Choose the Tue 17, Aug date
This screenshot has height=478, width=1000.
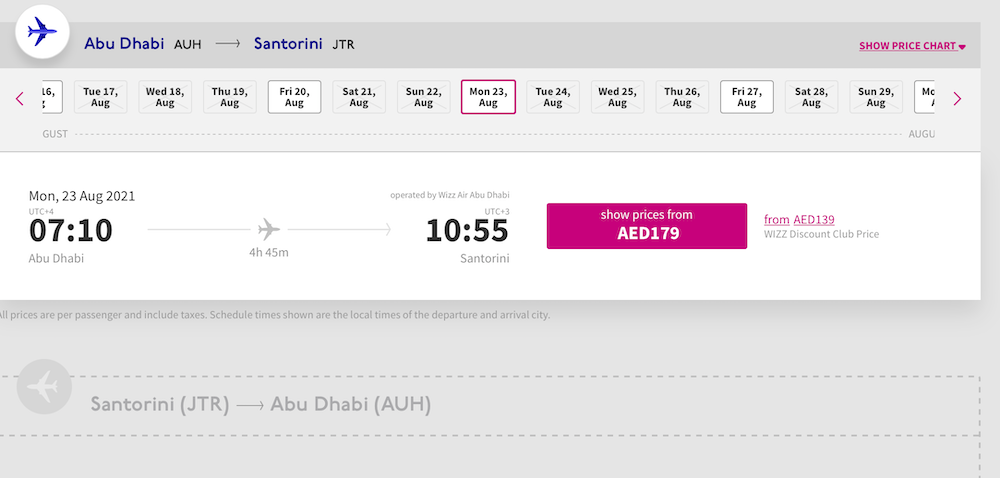(100, 97)
